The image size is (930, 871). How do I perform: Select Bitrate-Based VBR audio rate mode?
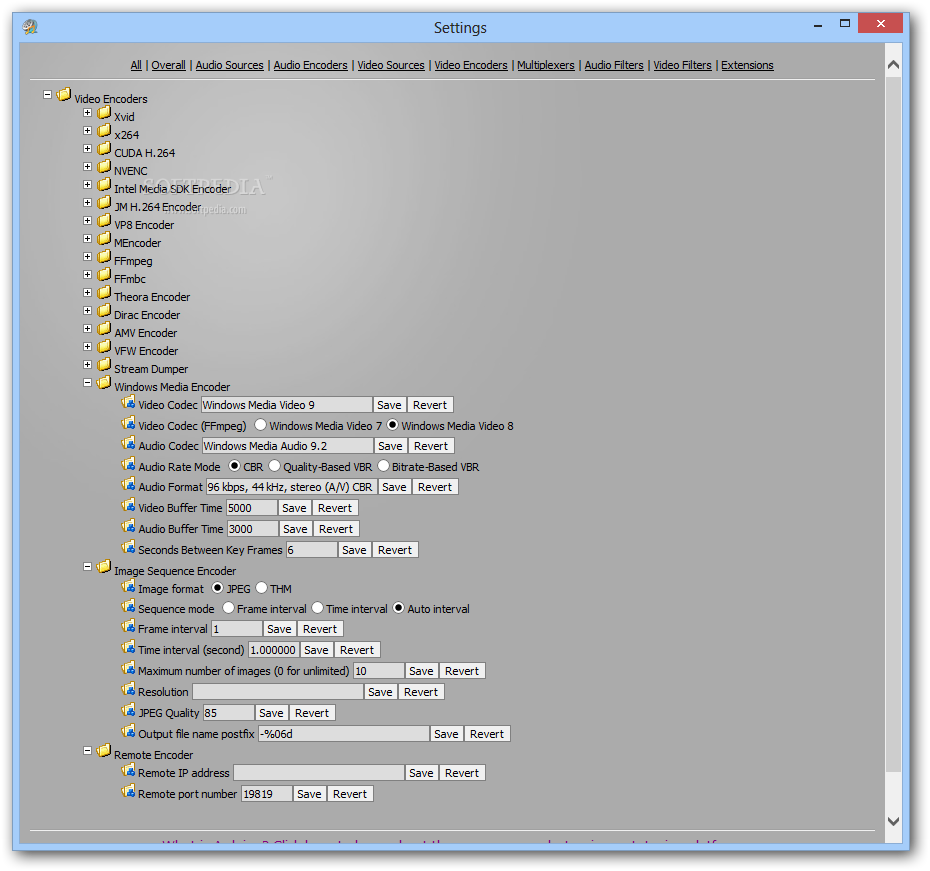point(383,465)
